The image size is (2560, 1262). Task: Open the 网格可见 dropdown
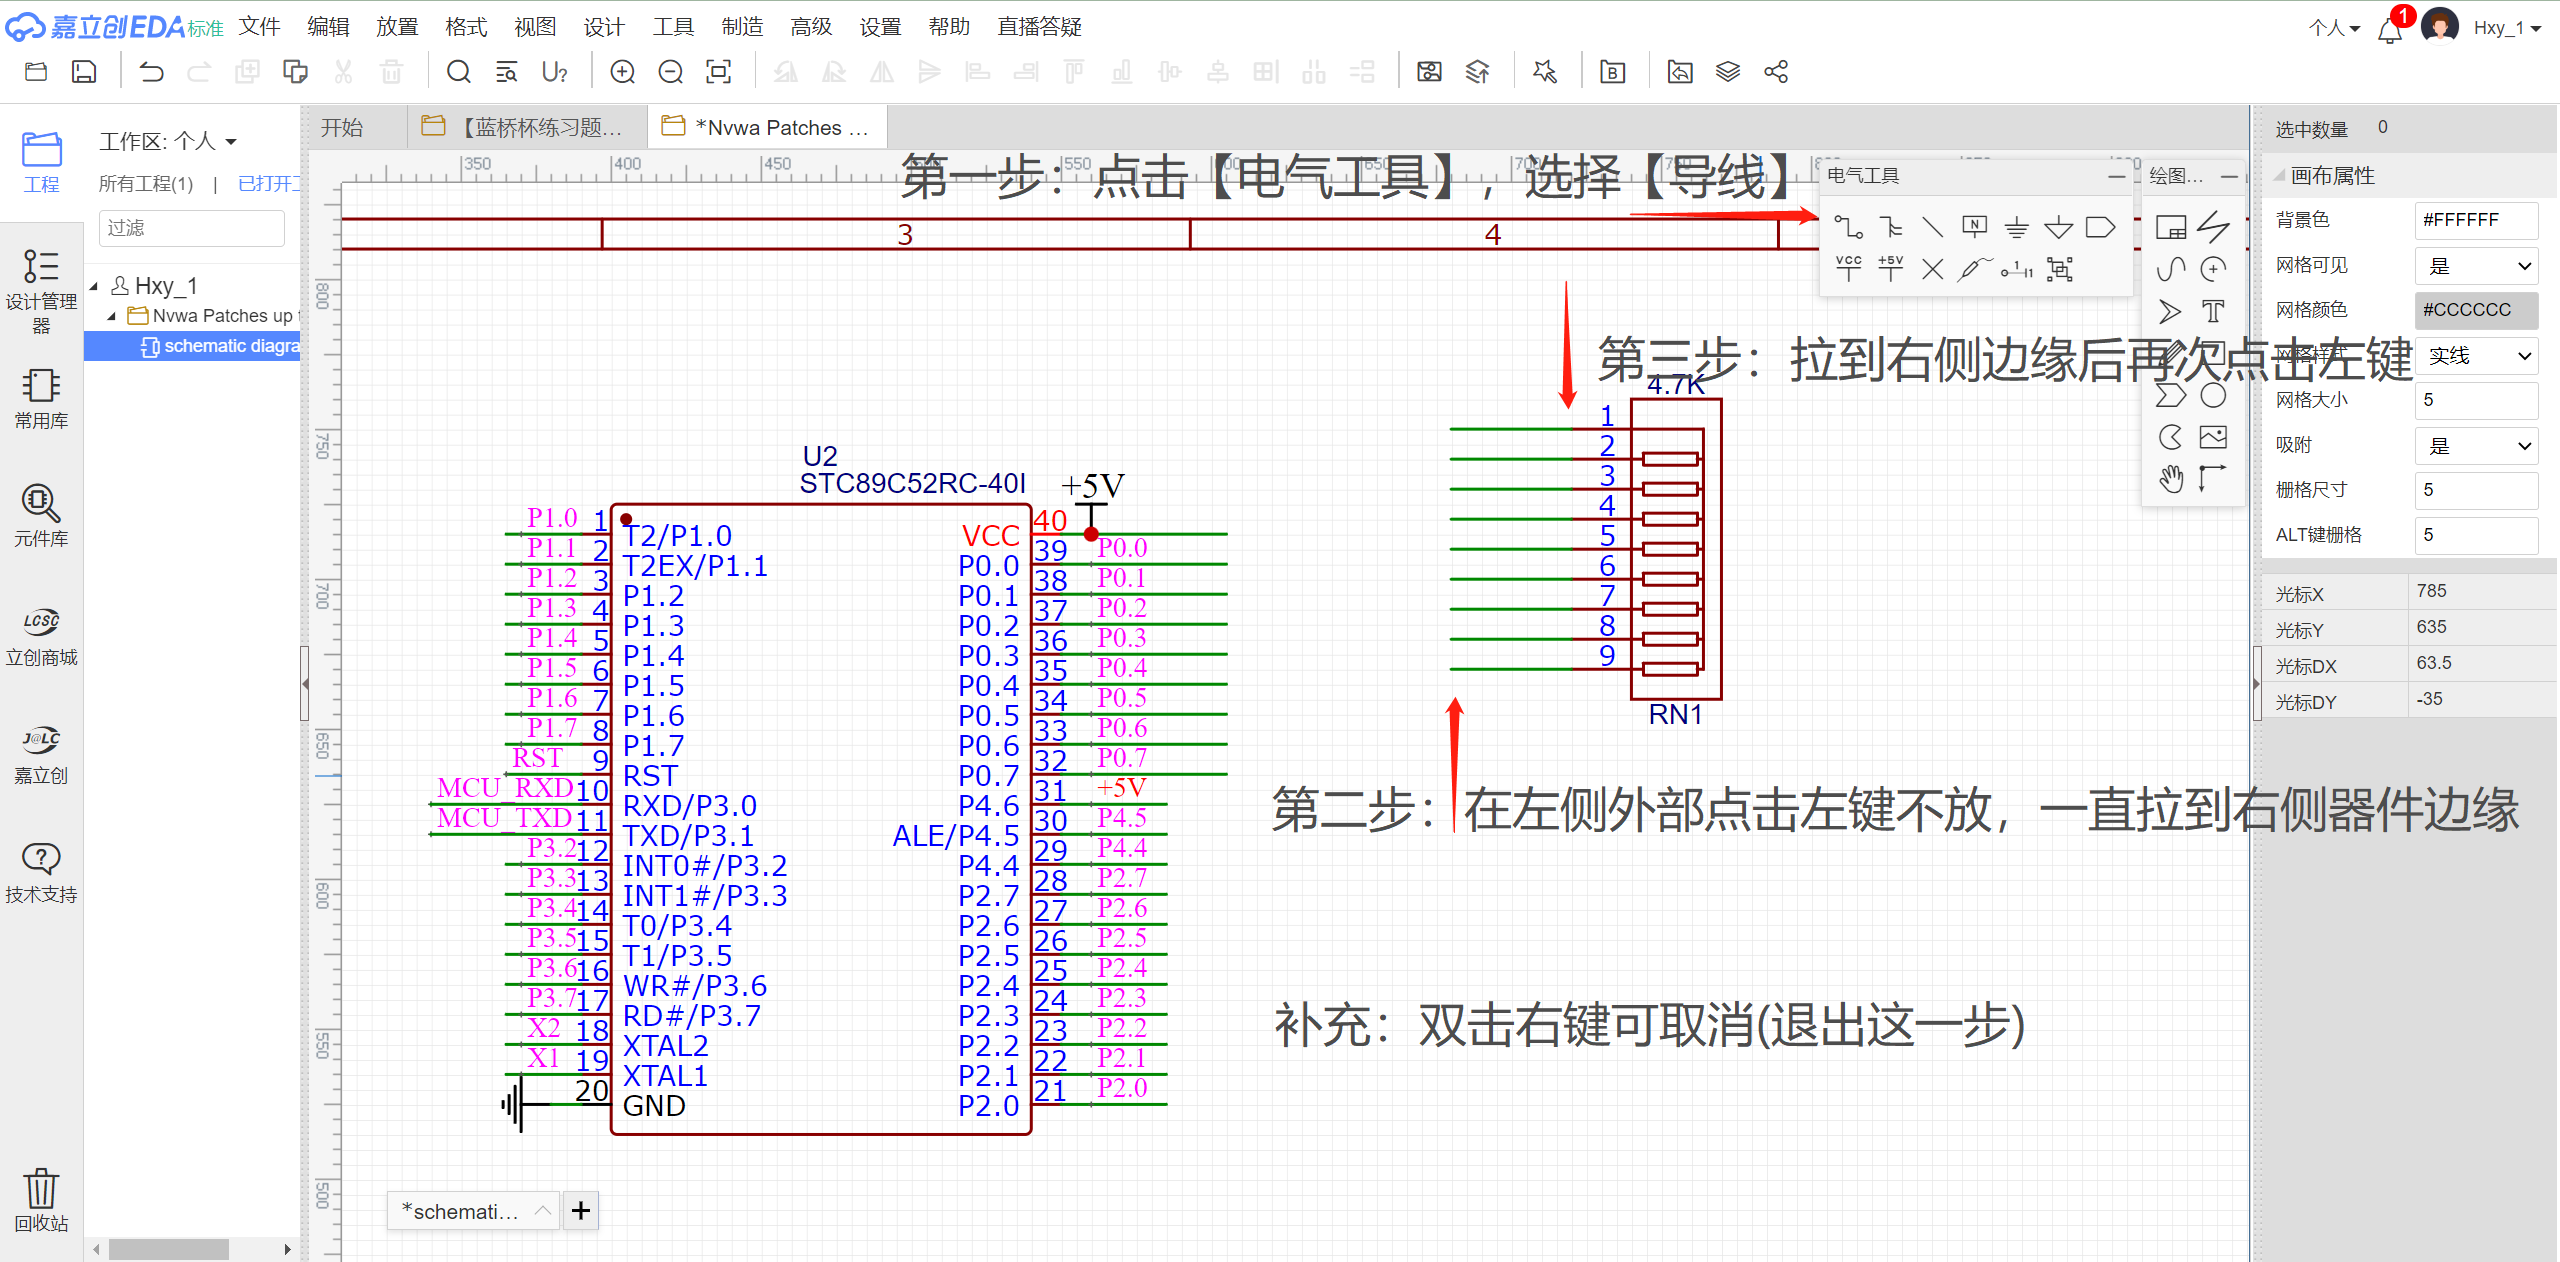point(2476,266)
